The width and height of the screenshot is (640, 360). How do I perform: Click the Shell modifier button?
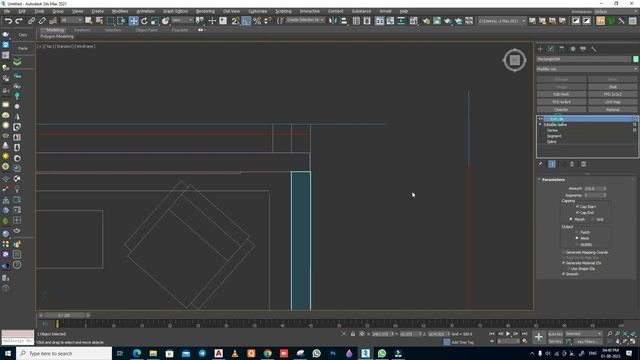613,87
